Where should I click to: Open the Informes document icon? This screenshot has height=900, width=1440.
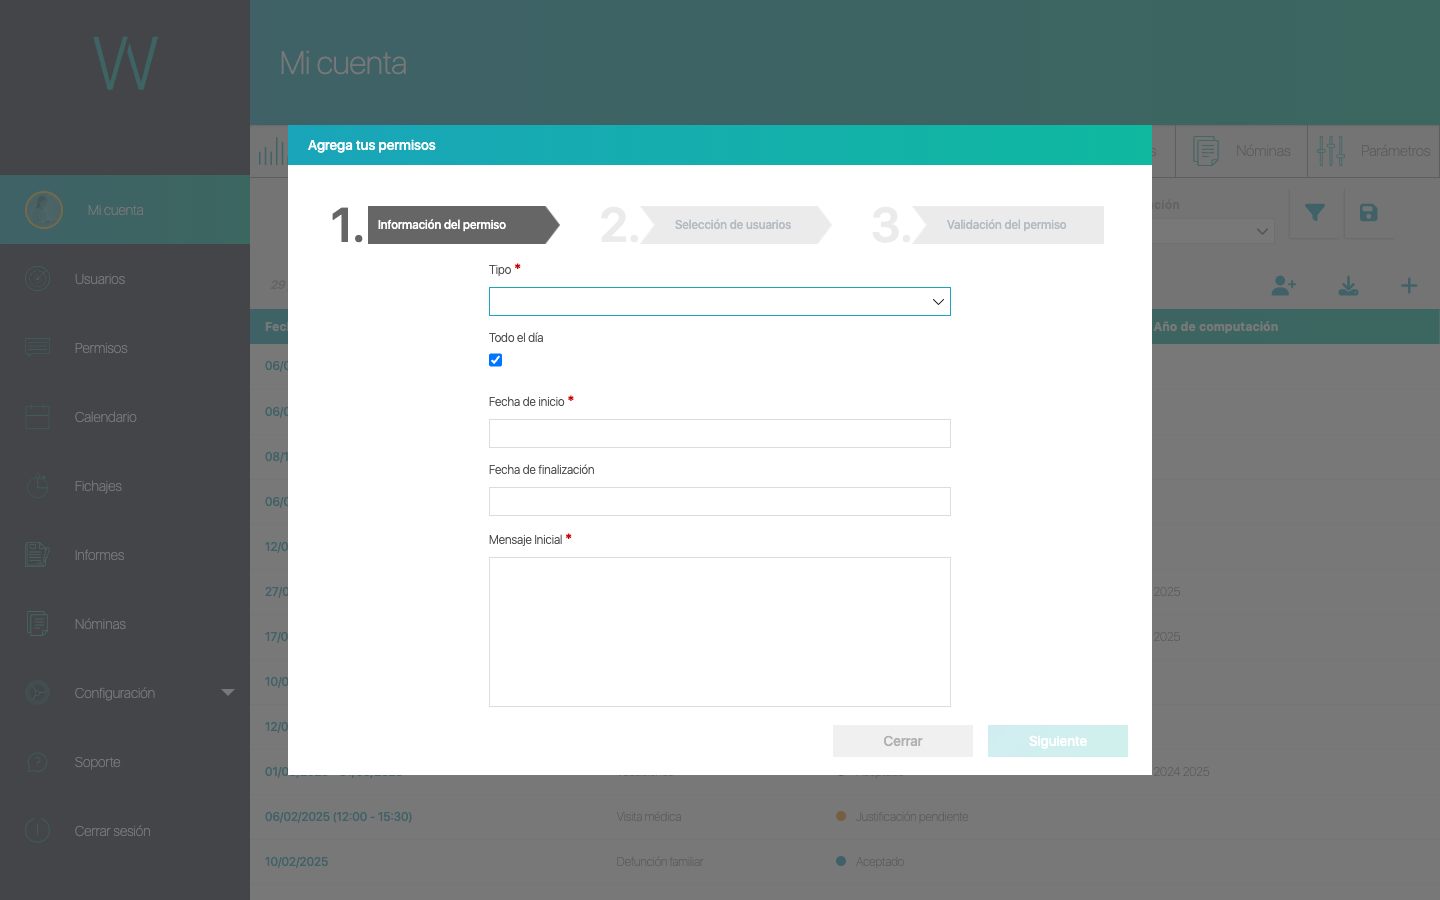(x=38, y=555)
